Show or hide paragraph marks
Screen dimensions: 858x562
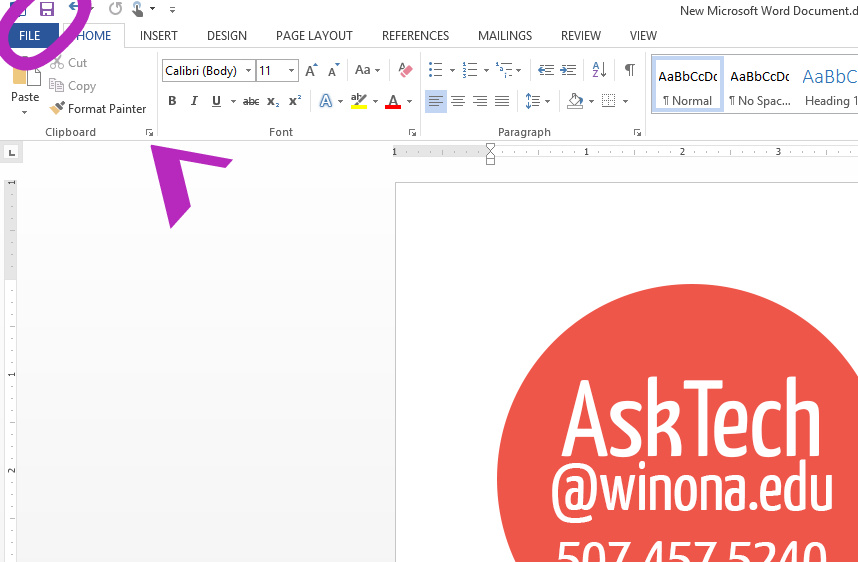629,70
